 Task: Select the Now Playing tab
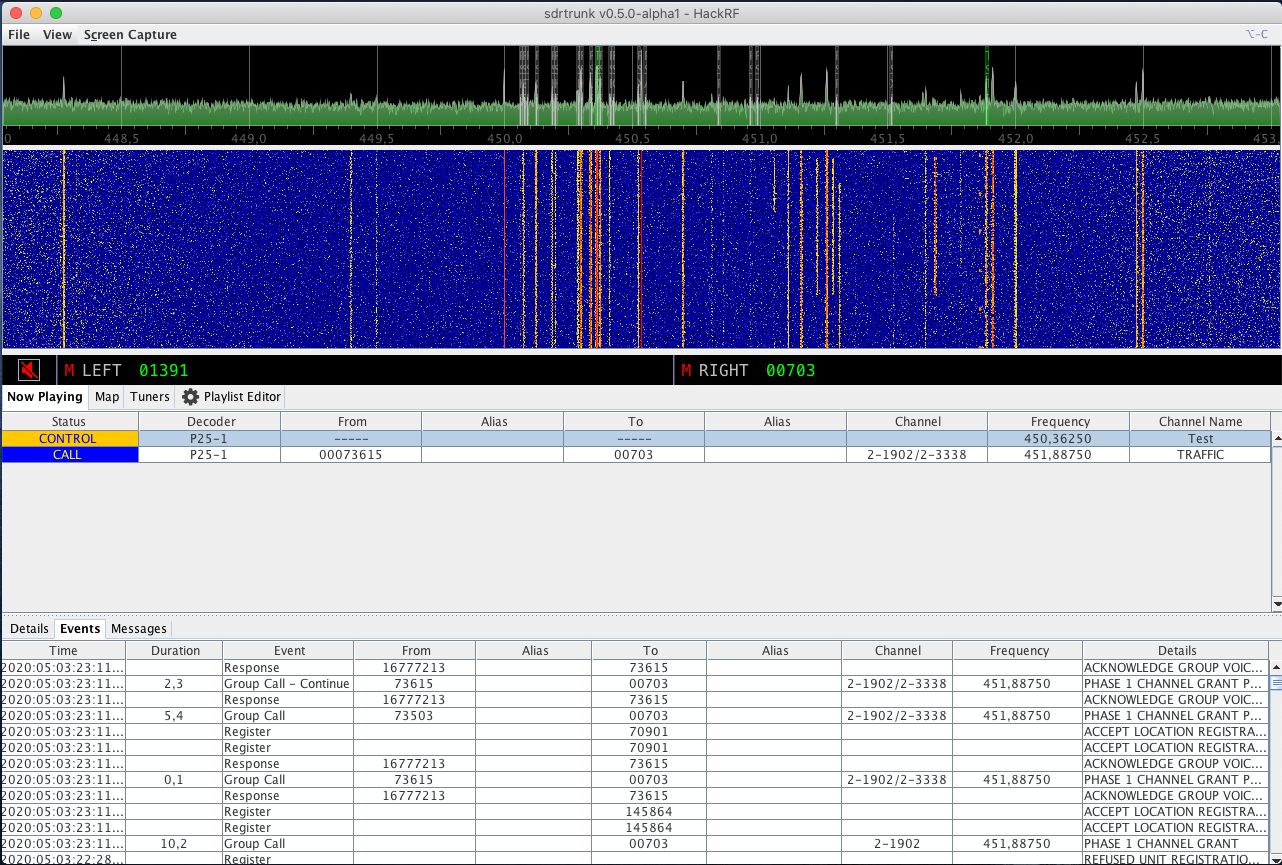[45, 396]
